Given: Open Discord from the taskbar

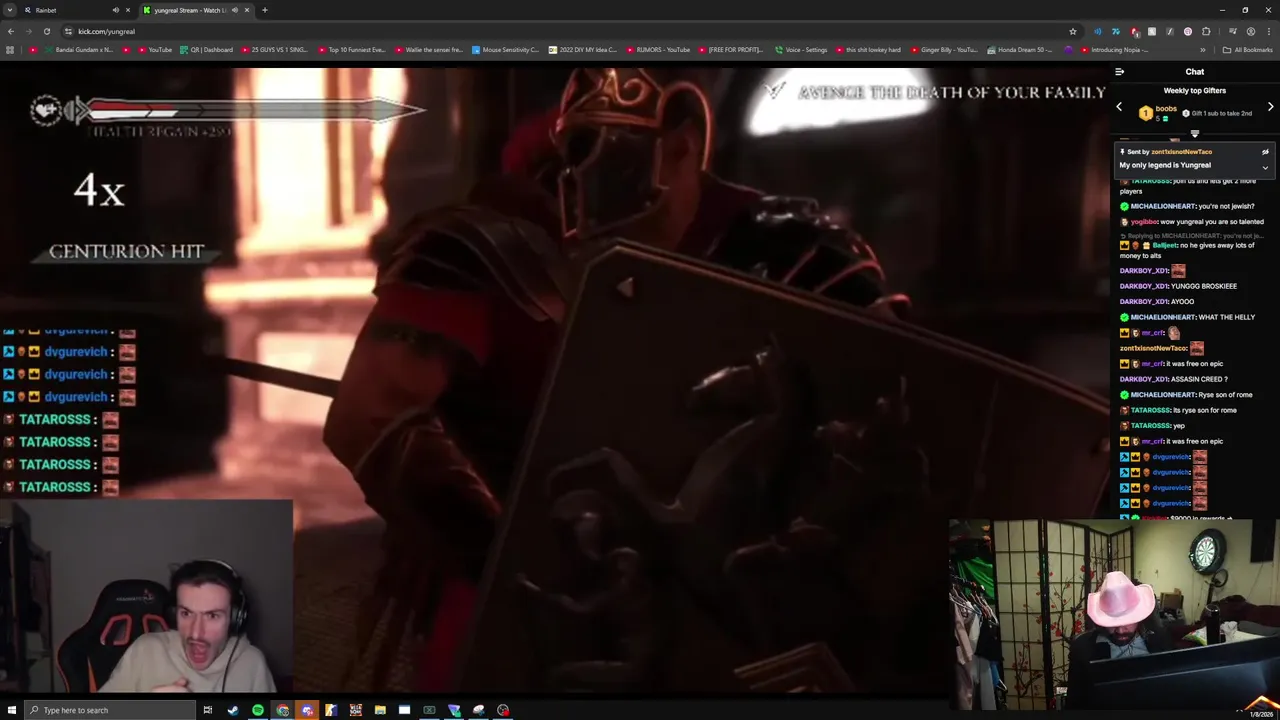Looking at the screenshot, I should [307, 710].
